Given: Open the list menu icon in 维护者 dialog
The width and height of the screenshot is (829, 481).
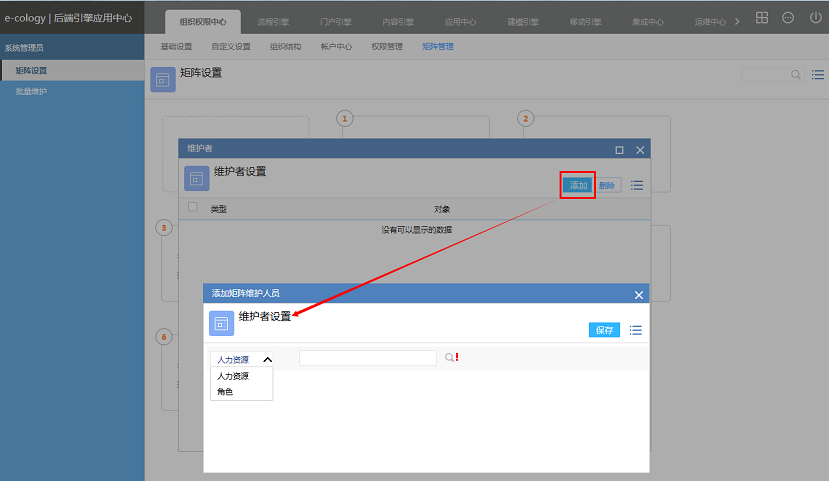Looking at the screenshot, I should click(x=637, y=186).
